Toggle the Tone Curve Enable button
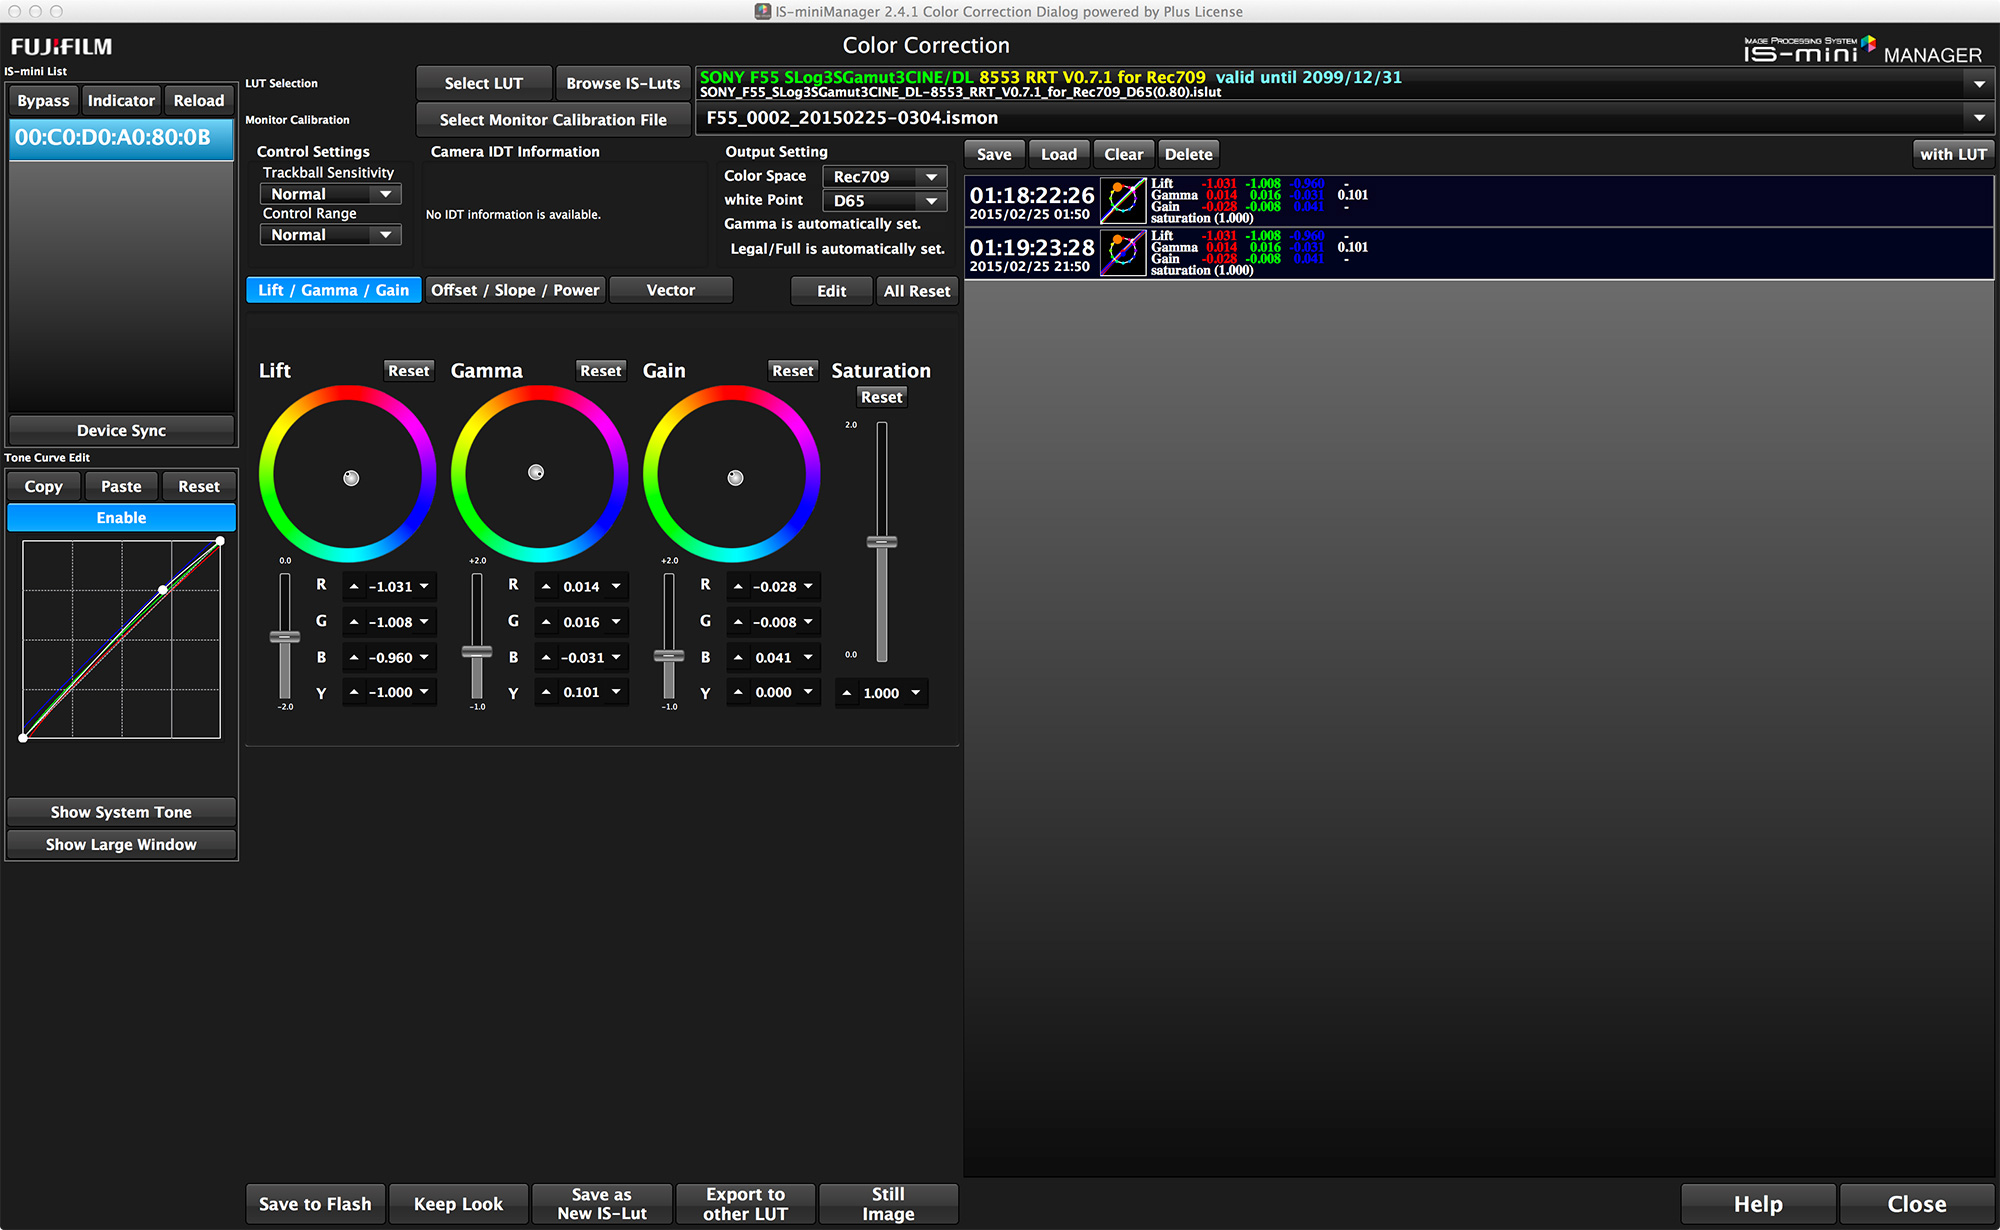This screenshot has height=1230, width=2000. 121,518
